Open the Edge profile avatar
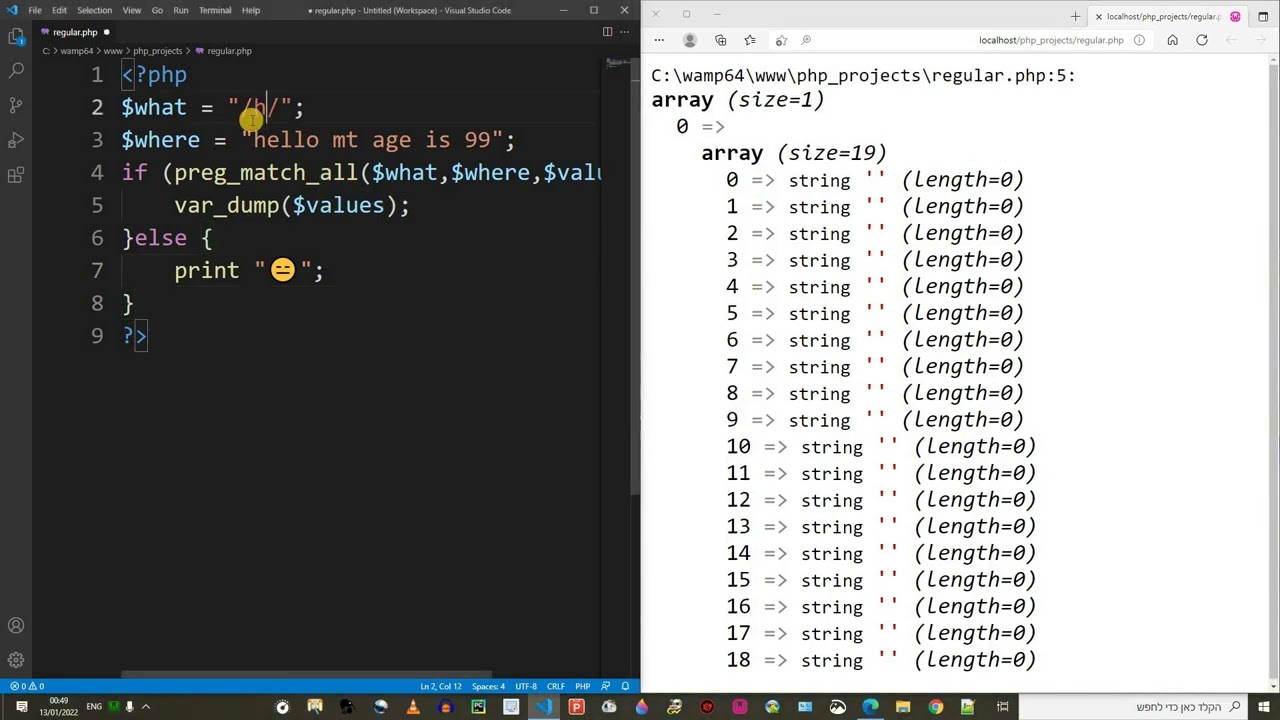This screenshot has width=1280, height=720. [689, 40]
